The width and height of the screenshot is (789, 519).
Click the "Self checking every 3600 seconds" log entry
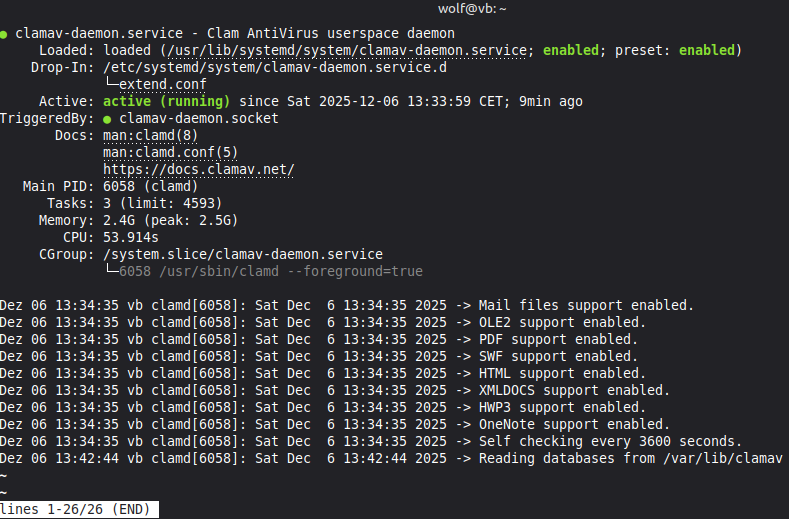[x=610, y=441]
